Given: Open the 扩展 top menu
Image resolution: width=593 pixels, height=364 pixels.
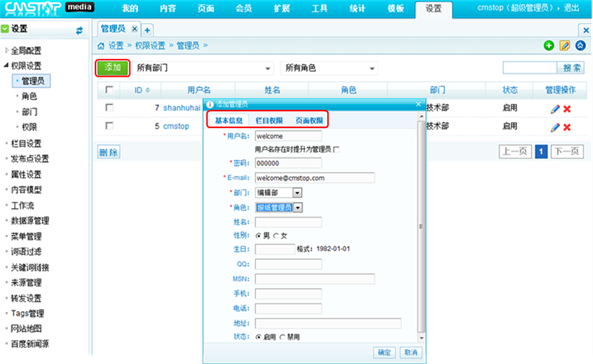Looking at the screenshot, I should 282,8.
